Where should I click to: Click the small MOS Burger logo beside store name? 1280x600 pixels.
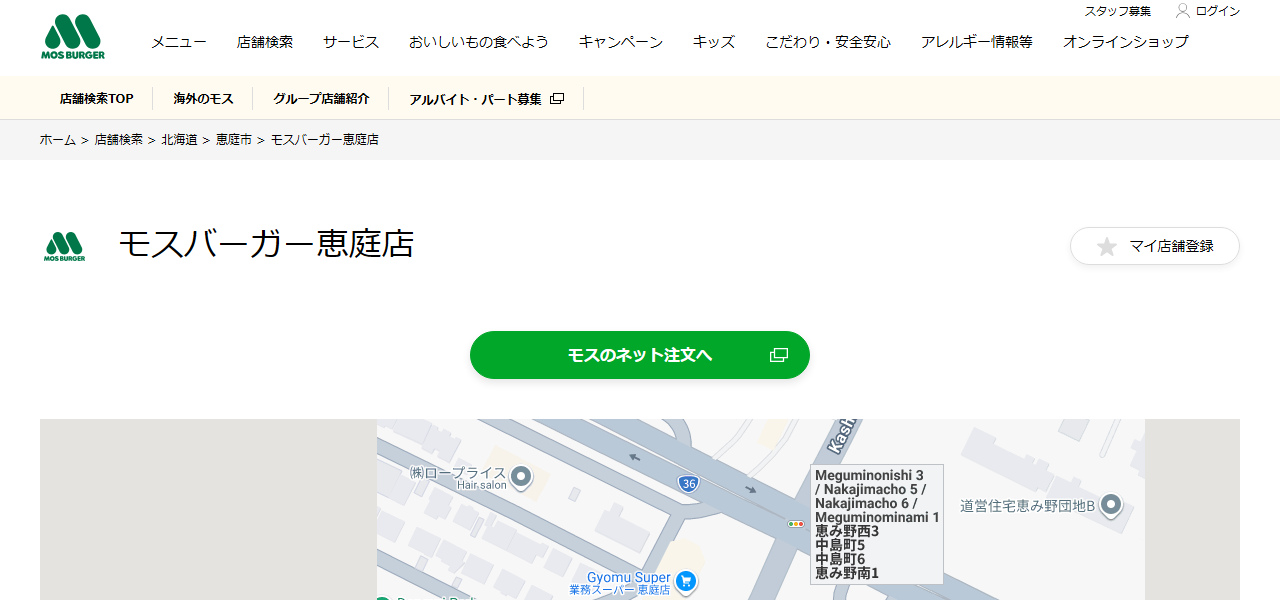[64, 246]
